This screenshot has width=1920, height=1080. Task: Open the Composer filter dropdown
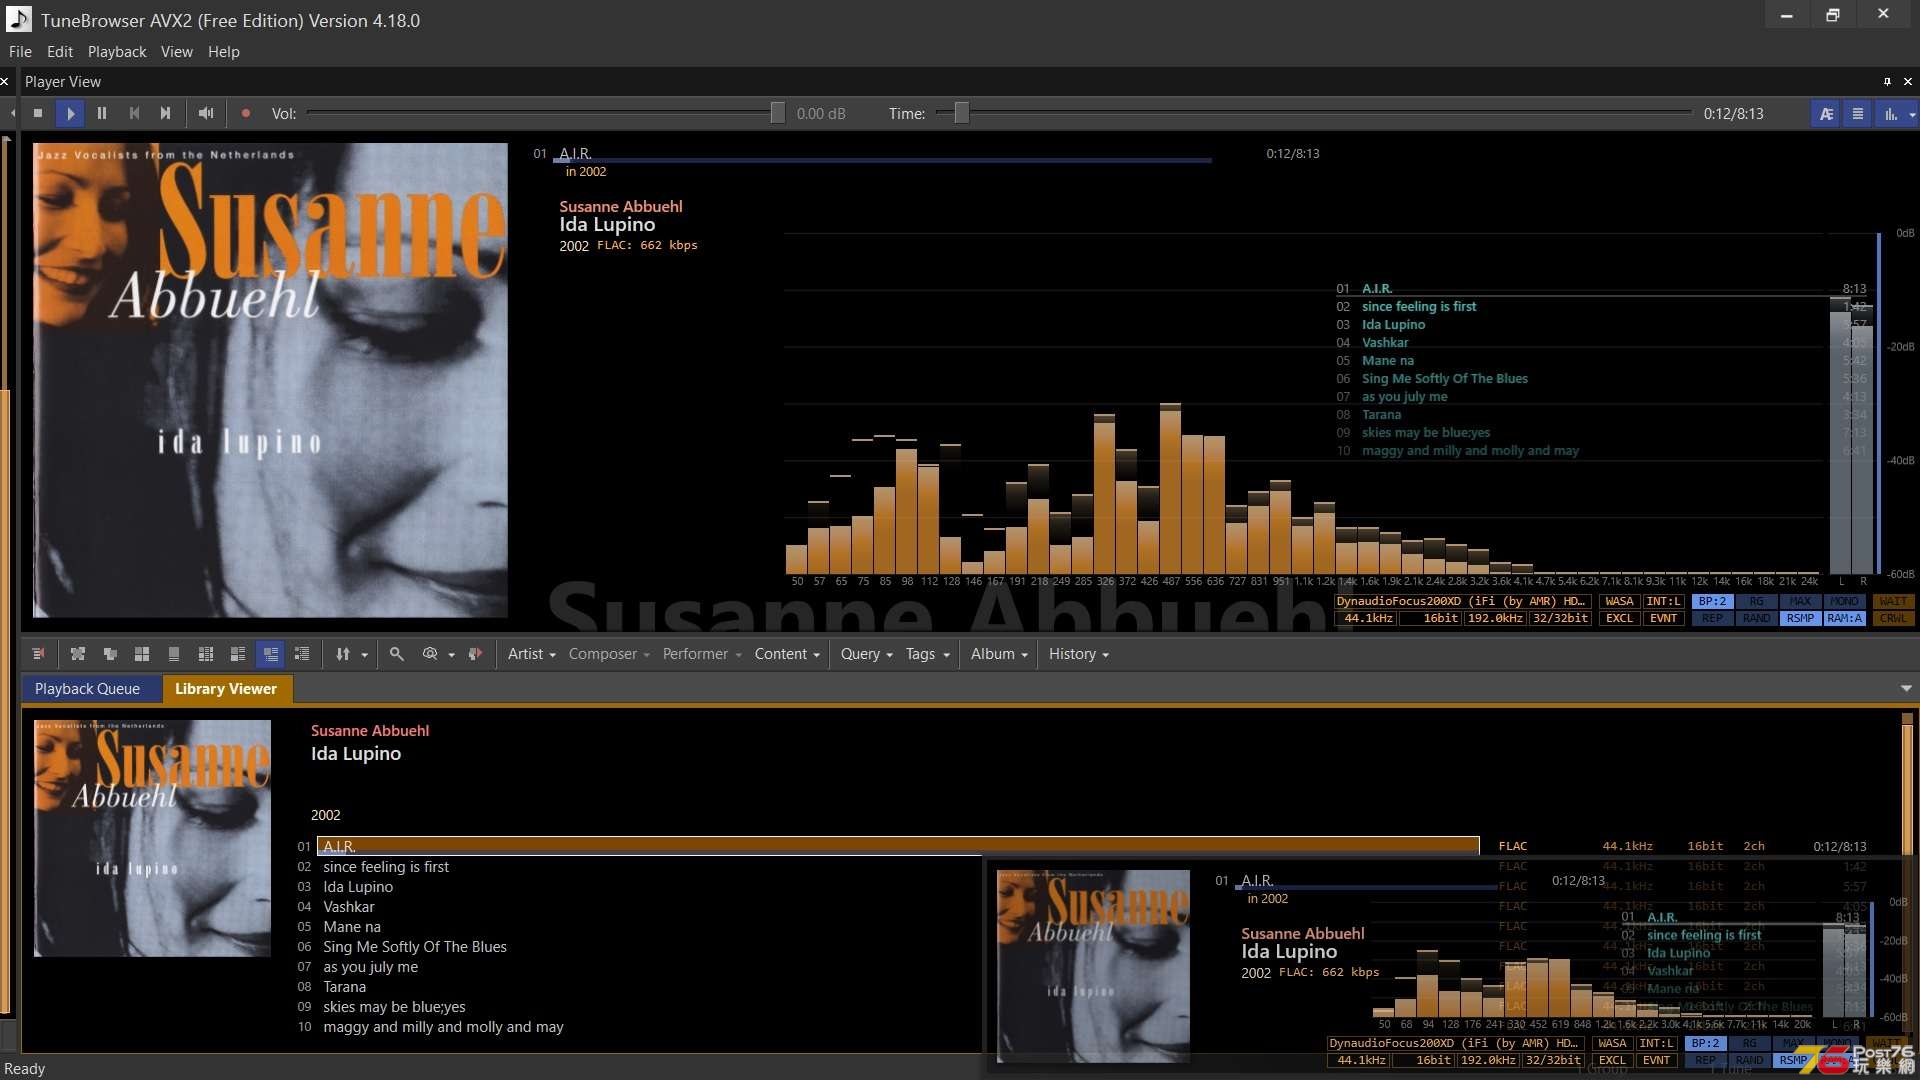pos(609,654)
